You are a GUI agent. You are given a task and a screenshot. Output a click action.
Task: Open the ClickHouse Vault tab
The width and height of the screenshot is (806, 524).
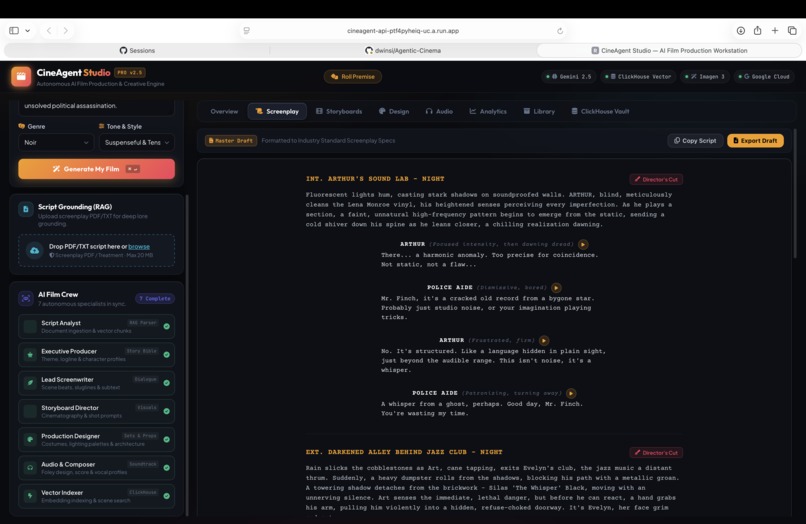click(x=600, y=112)
